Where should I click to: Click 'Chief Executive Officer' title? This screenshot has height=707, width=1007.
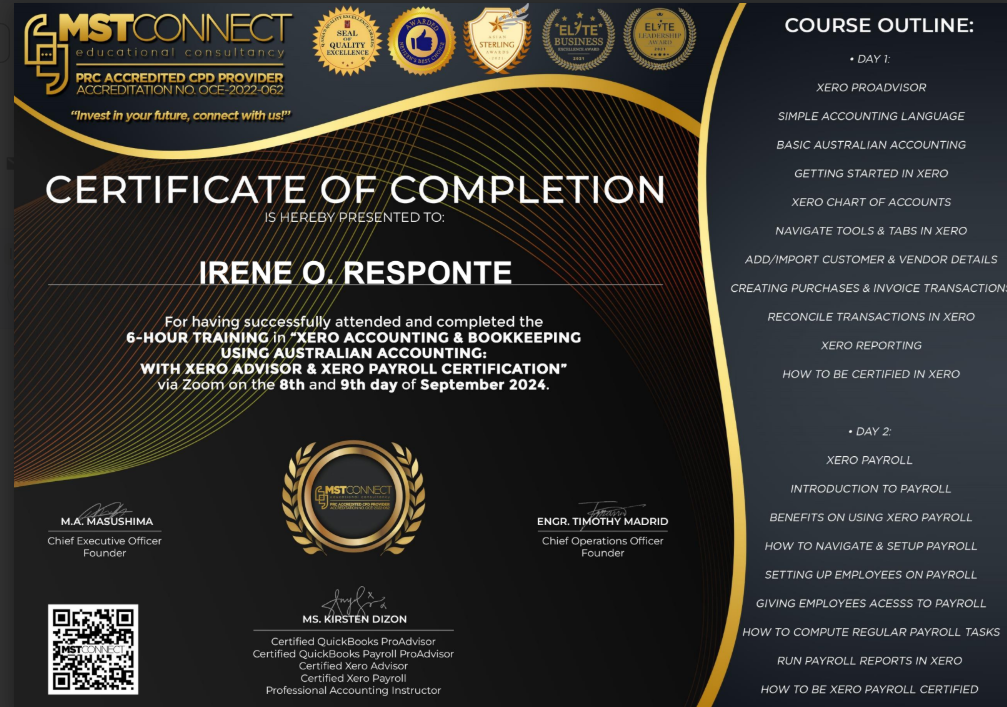click(x=105, y=541)
